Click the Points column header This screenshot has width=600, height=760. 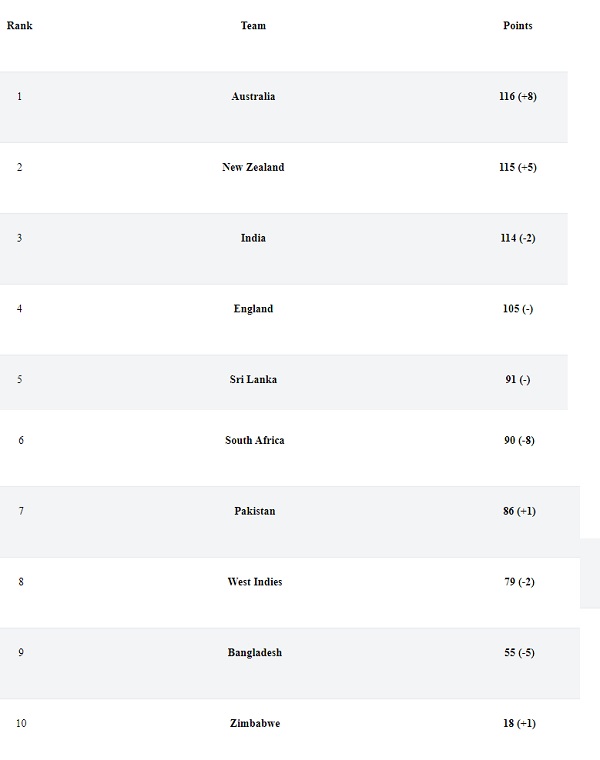pos(517,26)
